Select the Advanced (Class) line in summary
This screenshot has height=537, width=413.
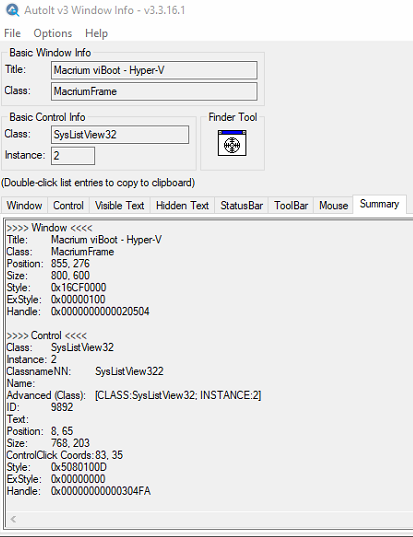(134, 396)
